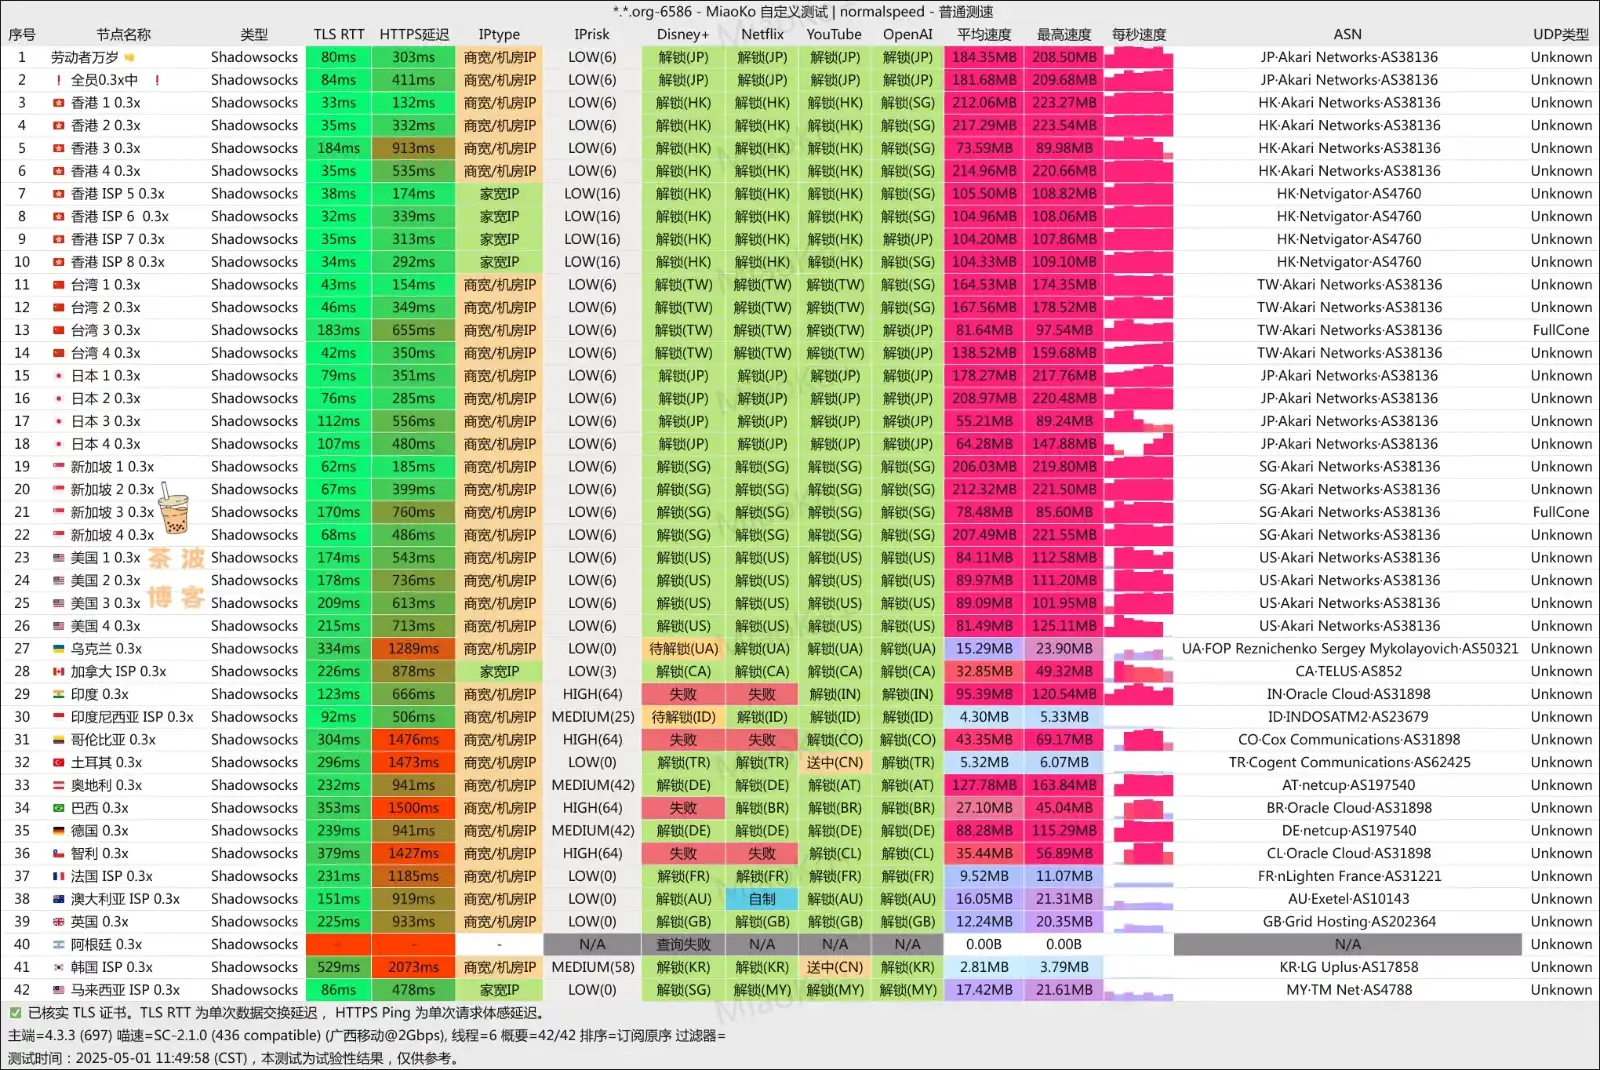This screenshot has width=1600, height=1070.
Task: Click the 节点名称 column header
Action: tap(123, 34)
